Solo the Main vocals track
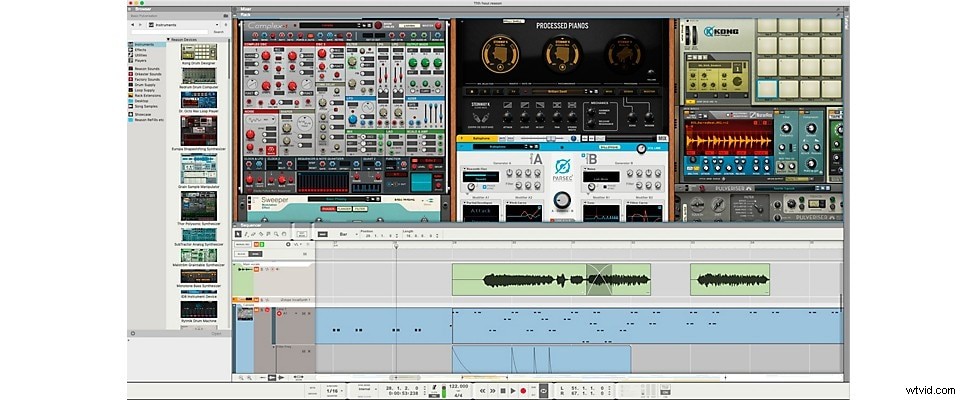The image size is (976, 400). click(262, 269)
